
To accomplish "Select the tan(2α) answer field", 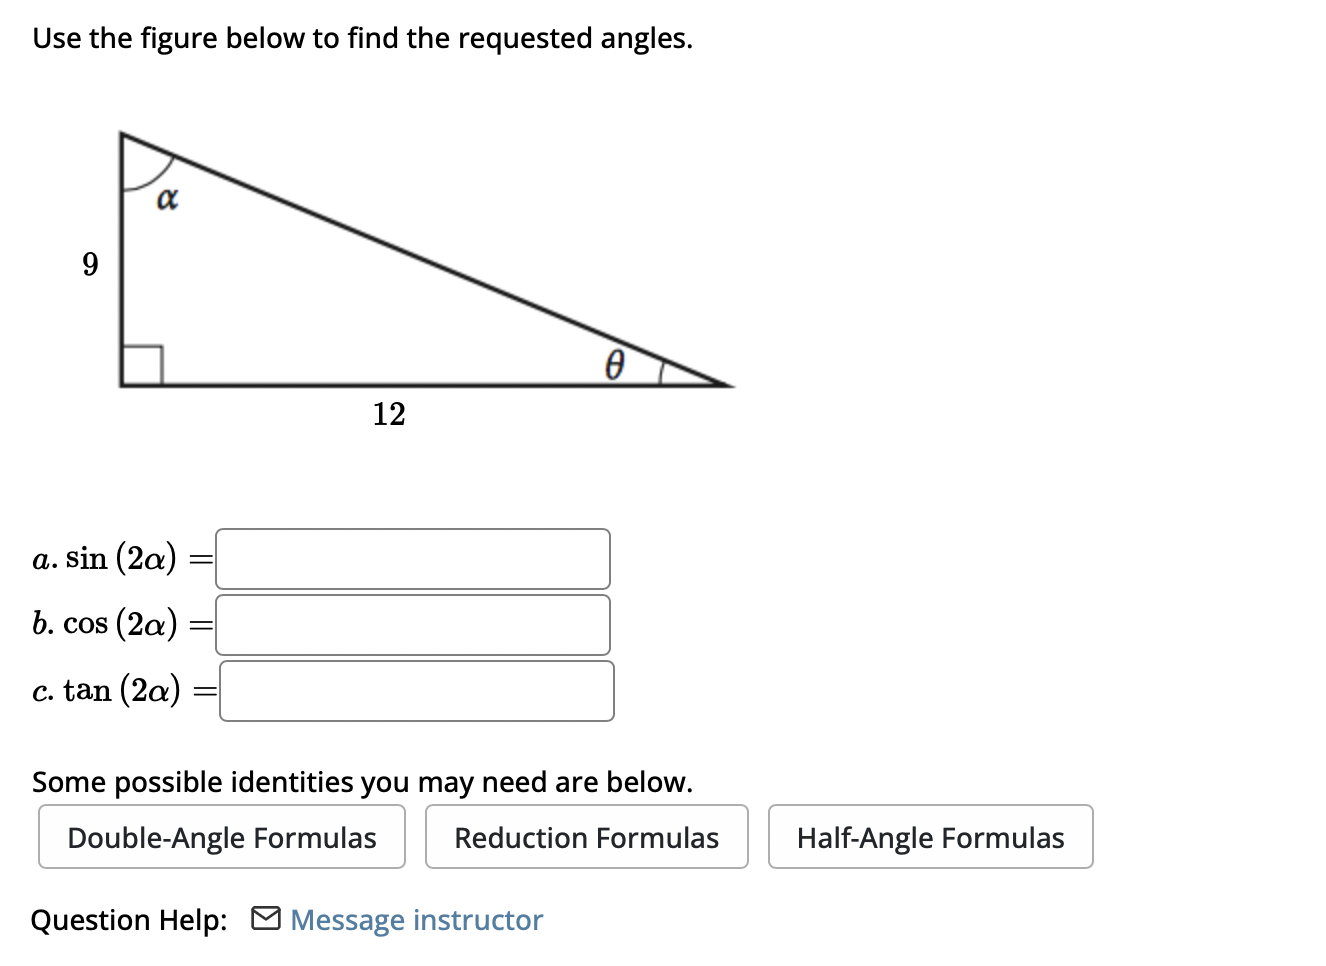I will (x=415, y=690).
